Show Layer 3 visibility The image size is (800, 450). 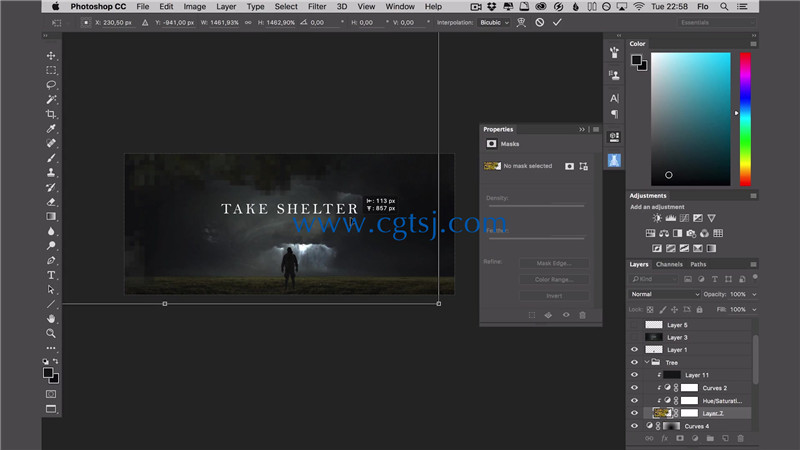click(634, 337)
